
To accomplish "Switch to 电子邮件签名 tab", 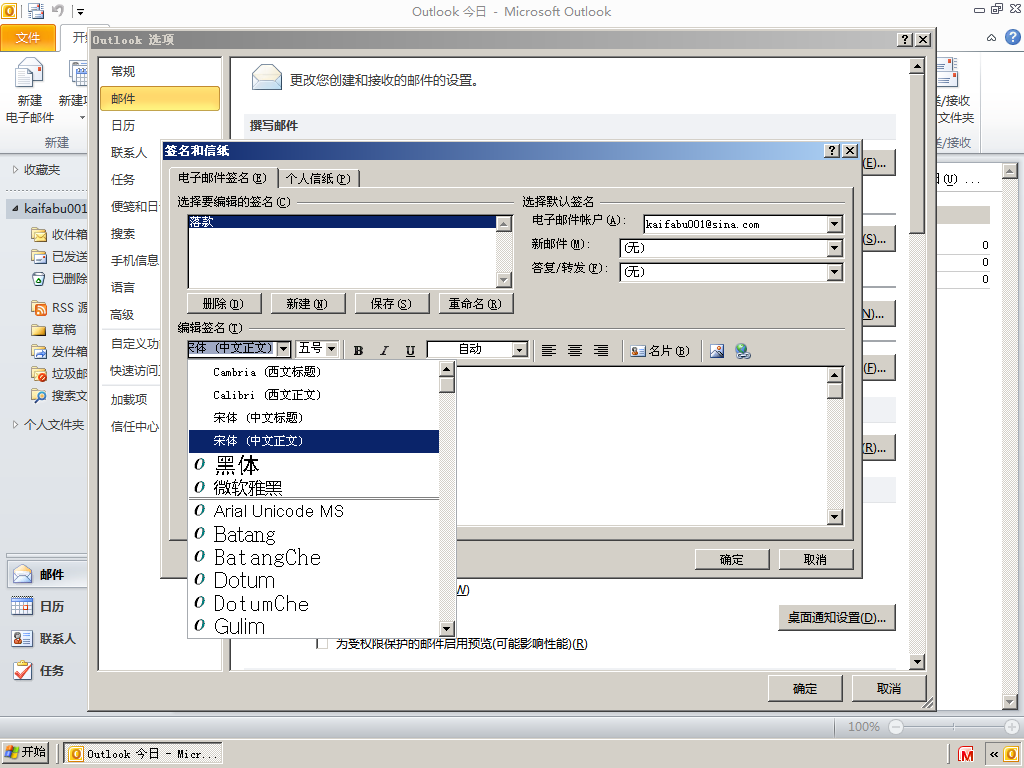I will tap(223, 178).
